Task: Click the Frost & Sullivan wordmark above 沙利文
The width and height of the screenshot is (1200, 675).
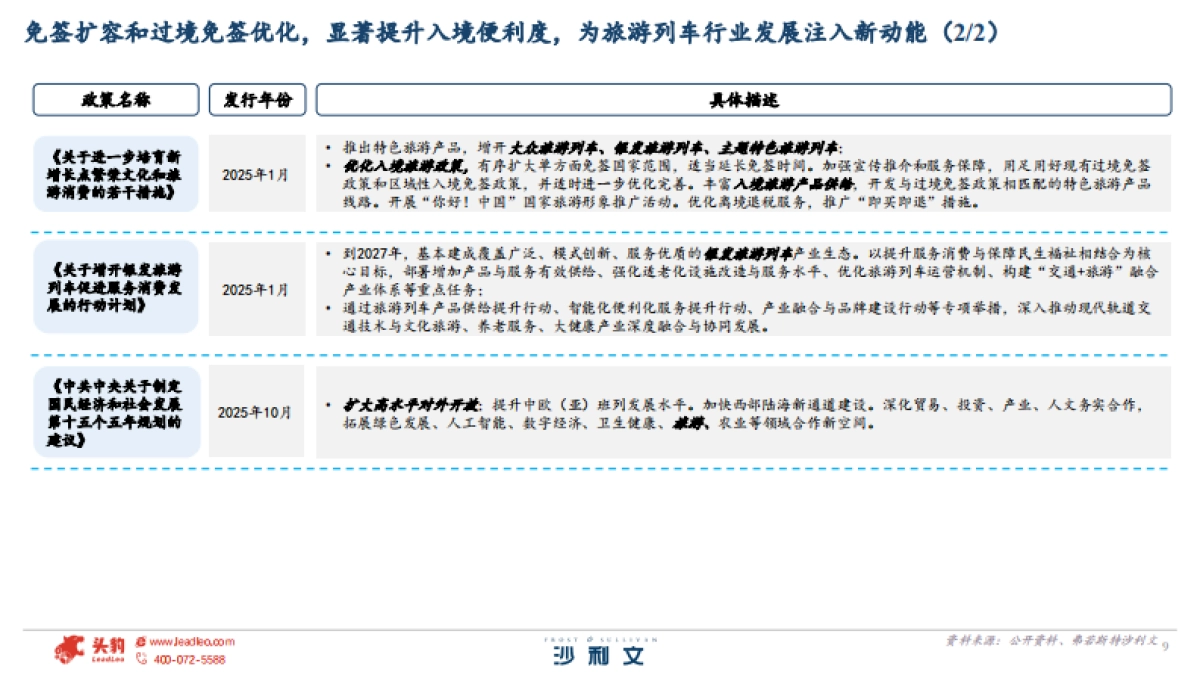Action: click(x=600, y=637)
